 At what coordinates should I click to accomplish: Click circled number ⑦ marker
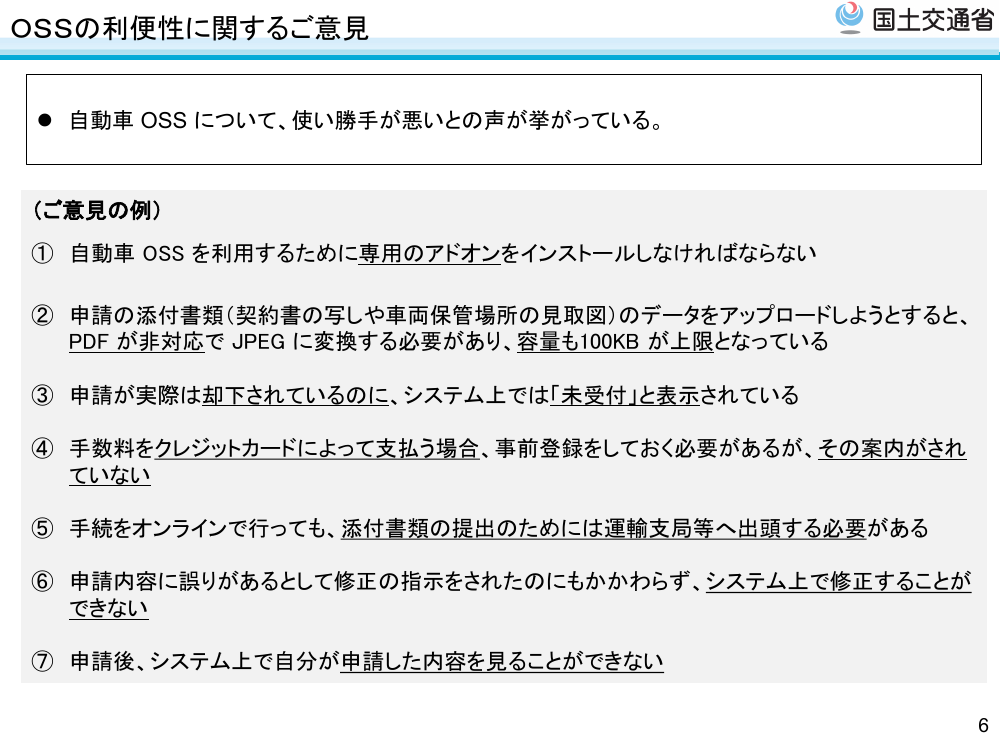click(x=42, y=661)
